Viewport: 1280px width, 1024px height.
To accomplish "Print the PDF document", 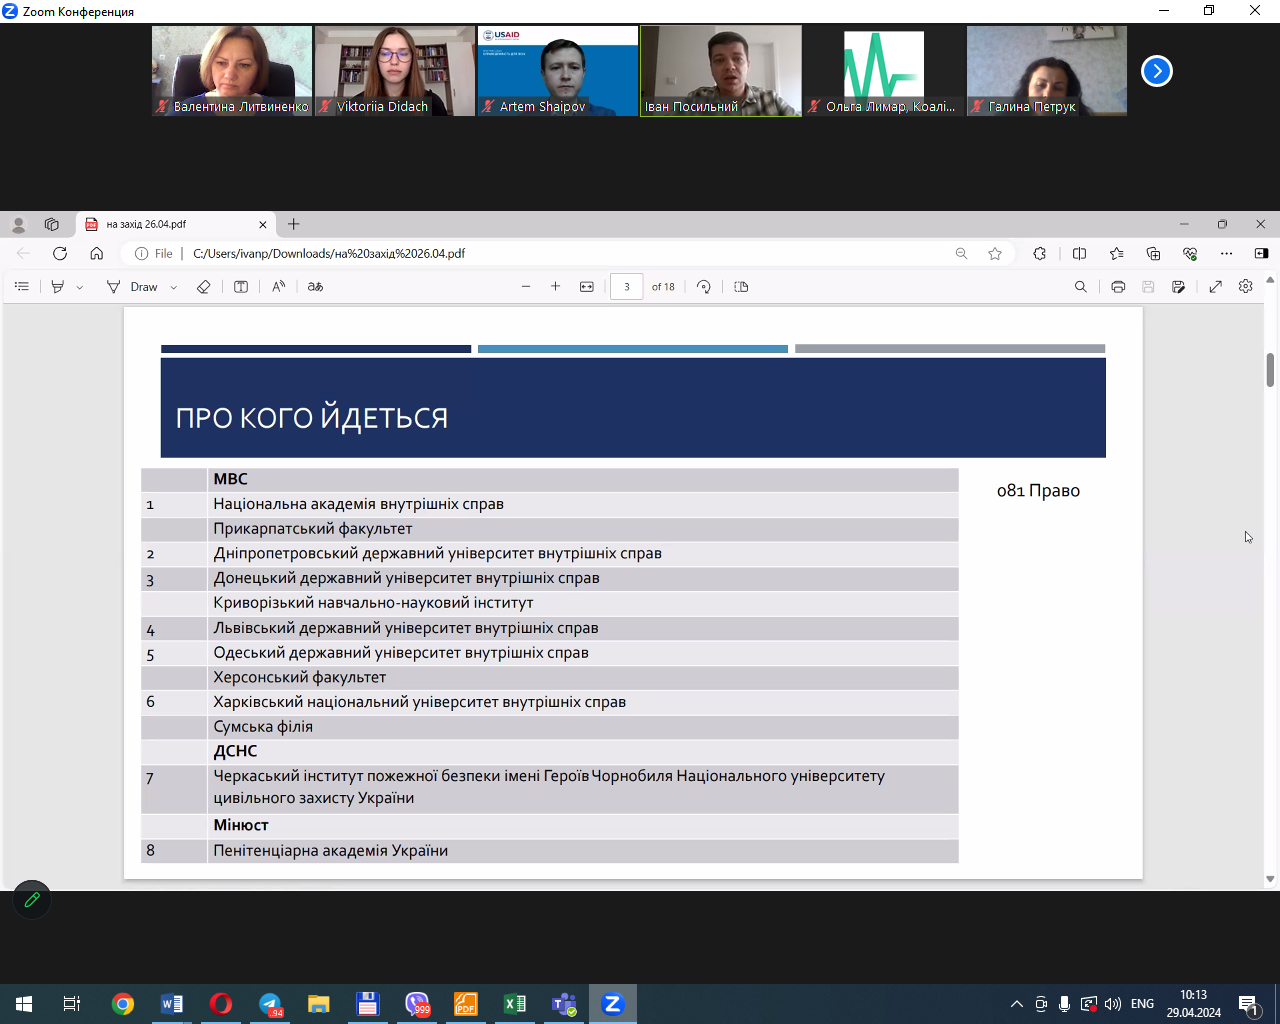I will (x=1118, y=287).
